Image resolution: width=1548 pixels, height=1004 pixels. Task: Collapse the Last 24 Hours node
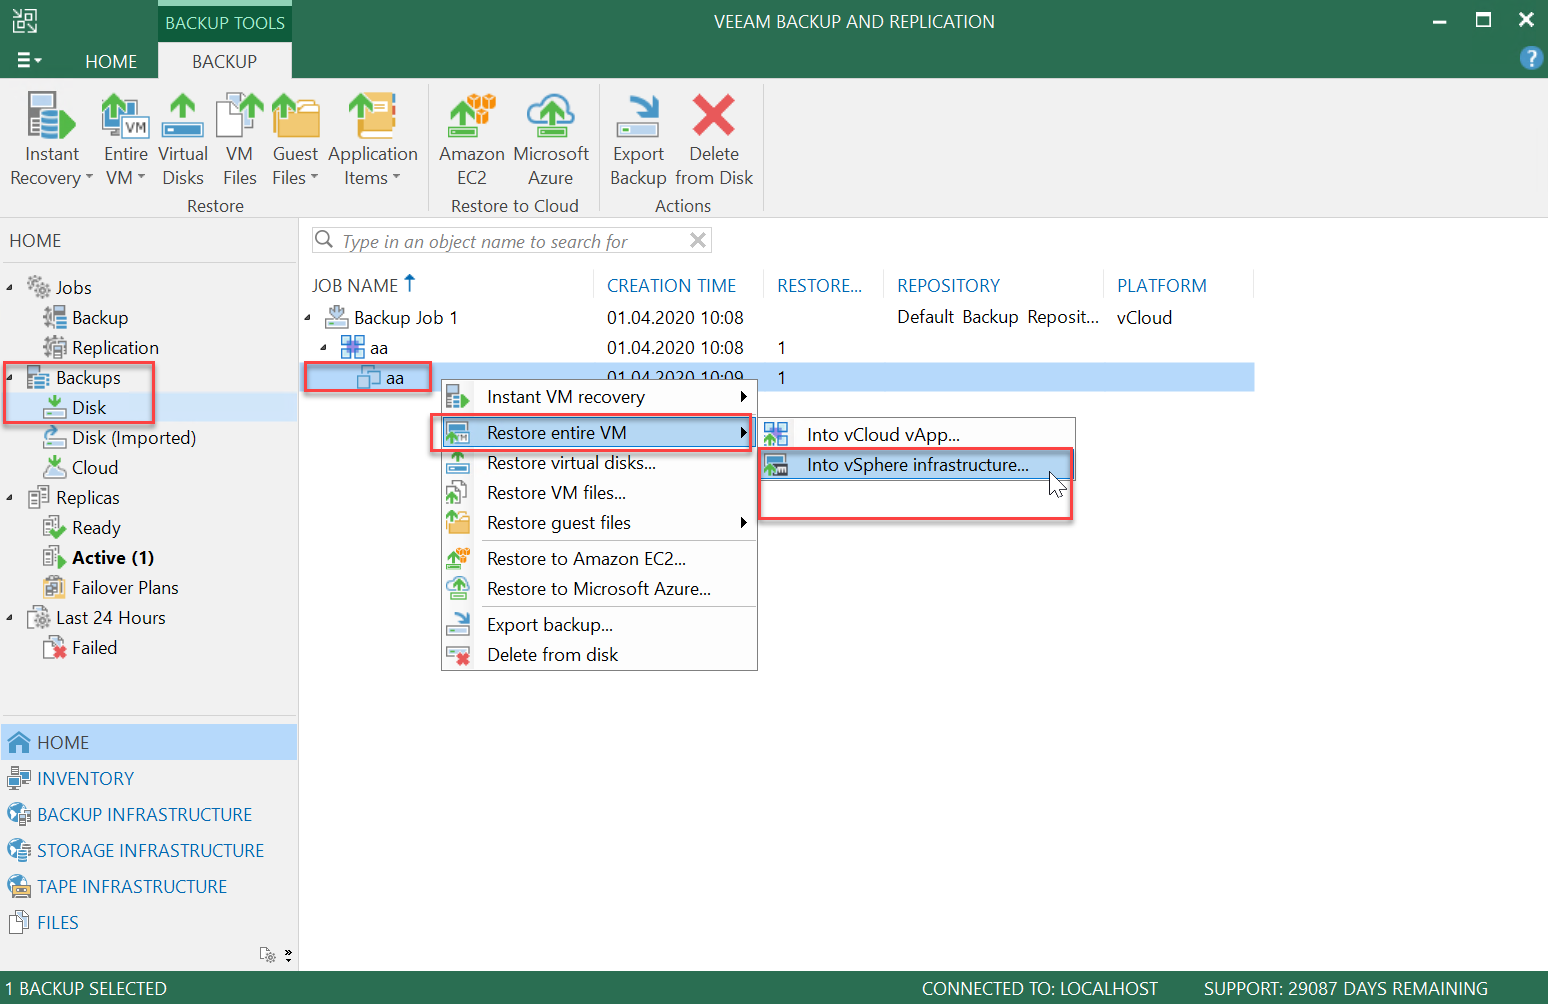(10, 618)
